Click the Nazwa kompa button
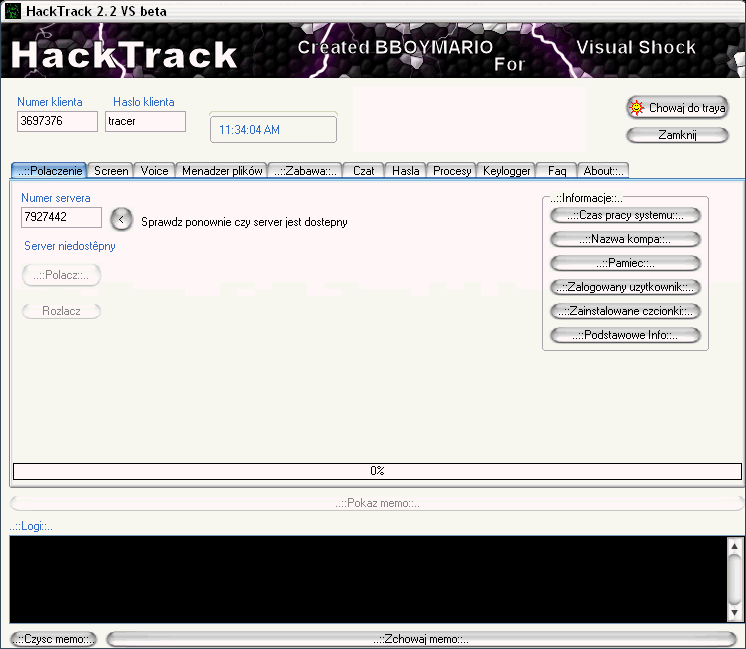 click(625, 239)
